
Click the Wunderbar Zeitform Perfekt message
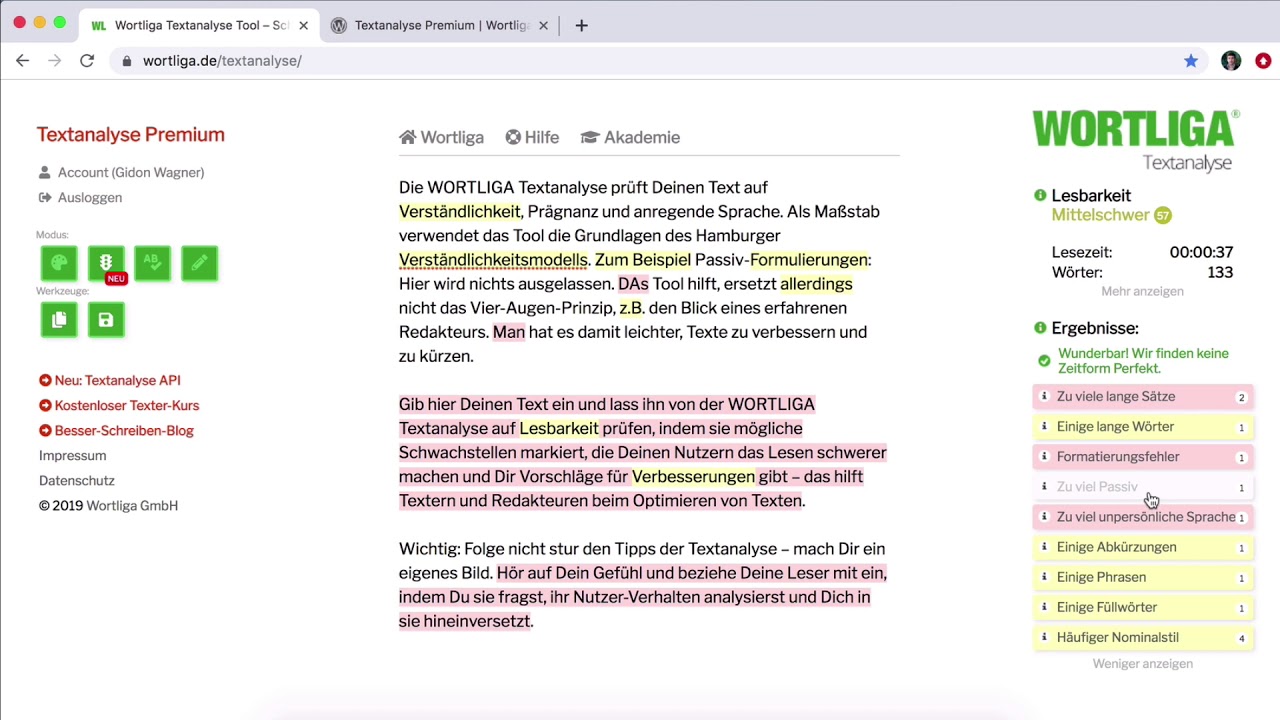coord(1143,360)
